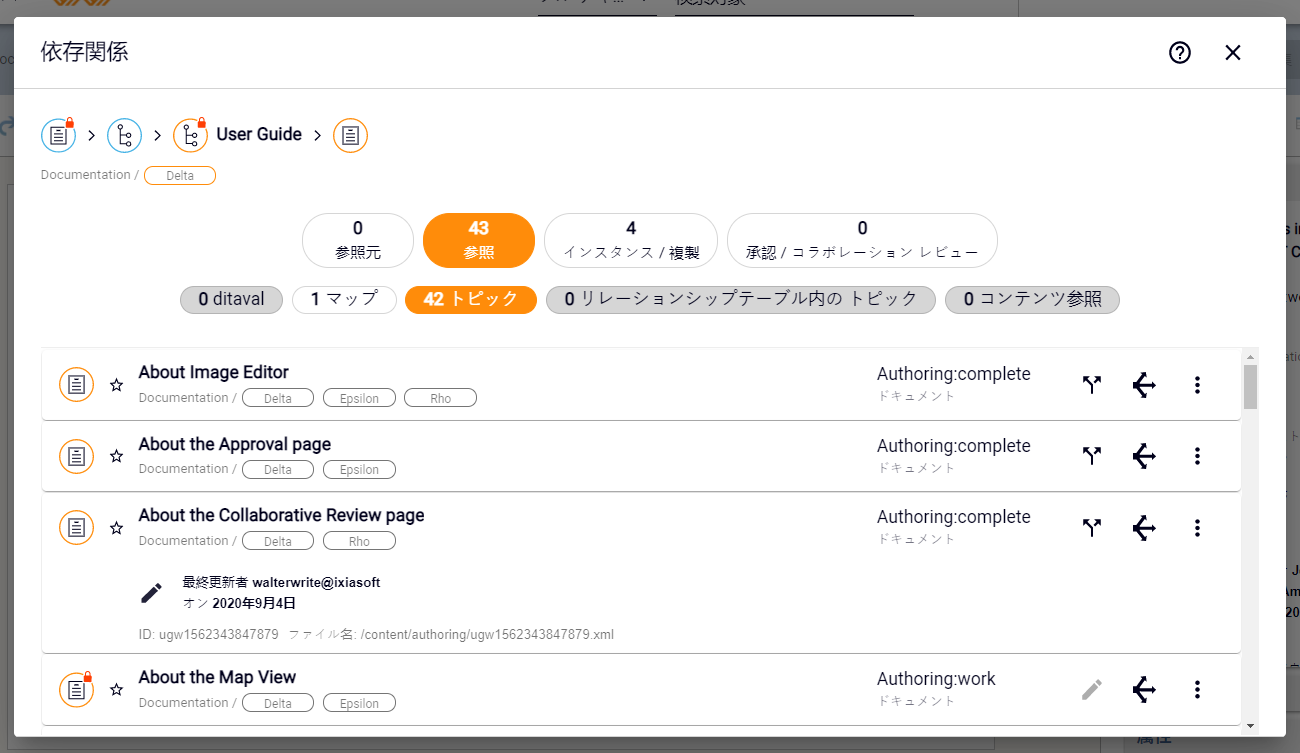This screenshot has height=753, width=1300.
Task: Select the 0 参照元 tab
Action: pyautogui.click(x=358, y=240)
